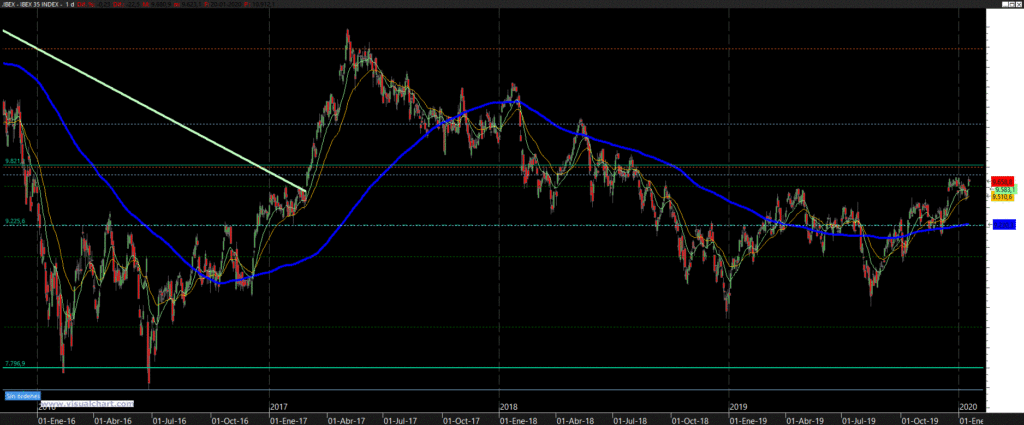Click the 7.796,9 support level label
This screenshot has width=1024, height=425.
(14, 363)
